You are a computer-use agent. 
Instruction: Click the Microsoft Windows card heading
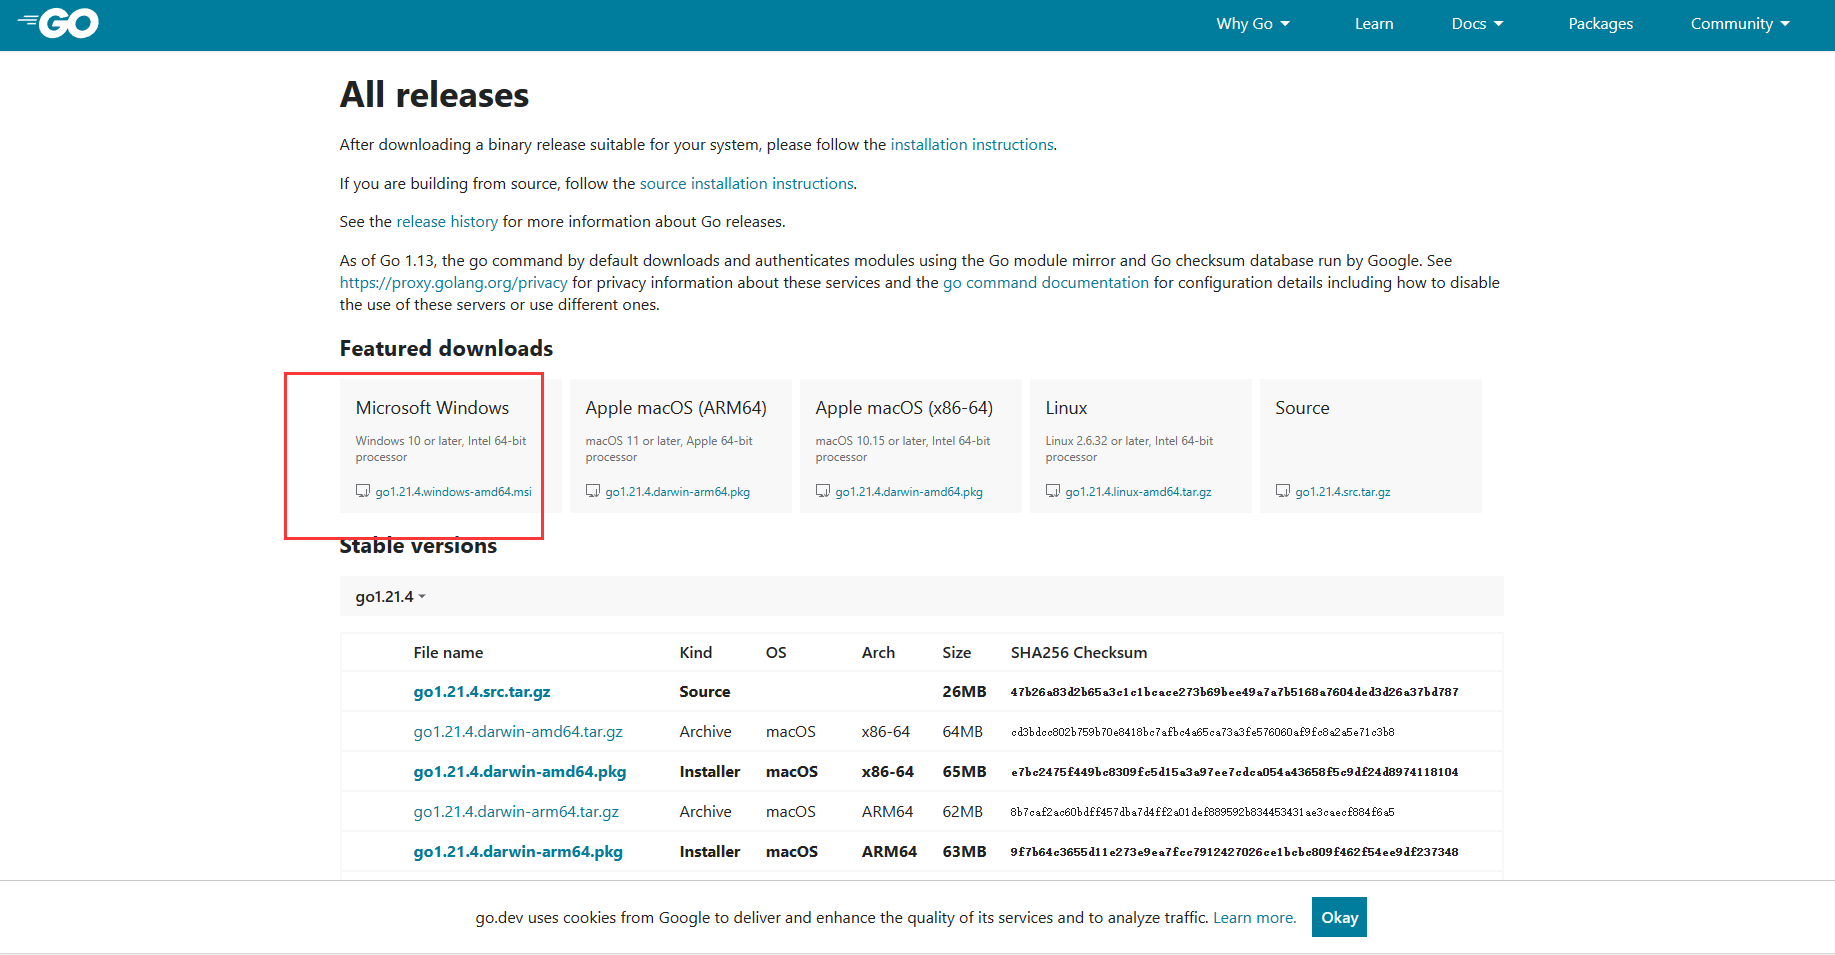coord(432,408)
